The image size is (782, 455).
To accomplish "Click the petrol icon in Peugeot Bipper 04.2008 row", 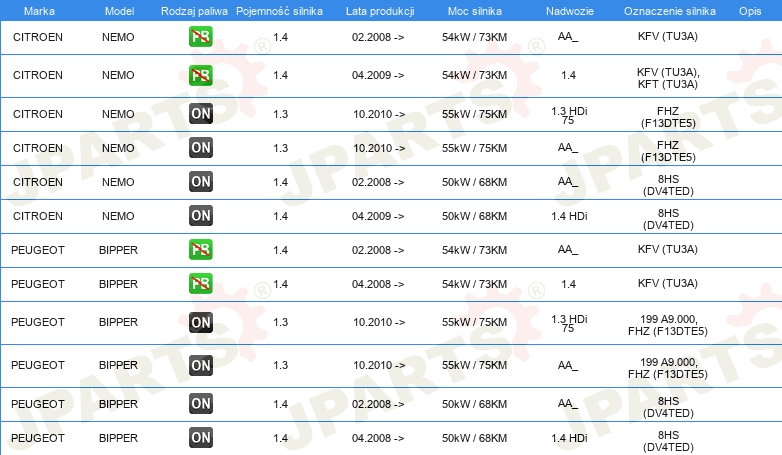I will (200, 283).
